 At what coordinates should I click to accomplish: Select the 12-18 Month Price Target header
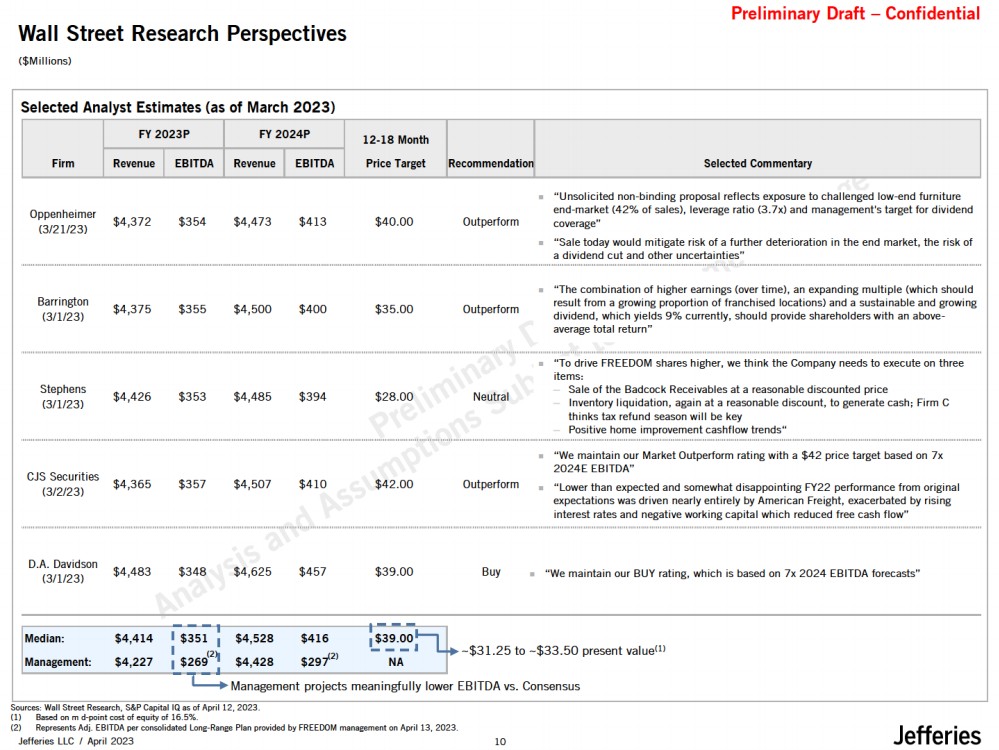coord(395,151)
